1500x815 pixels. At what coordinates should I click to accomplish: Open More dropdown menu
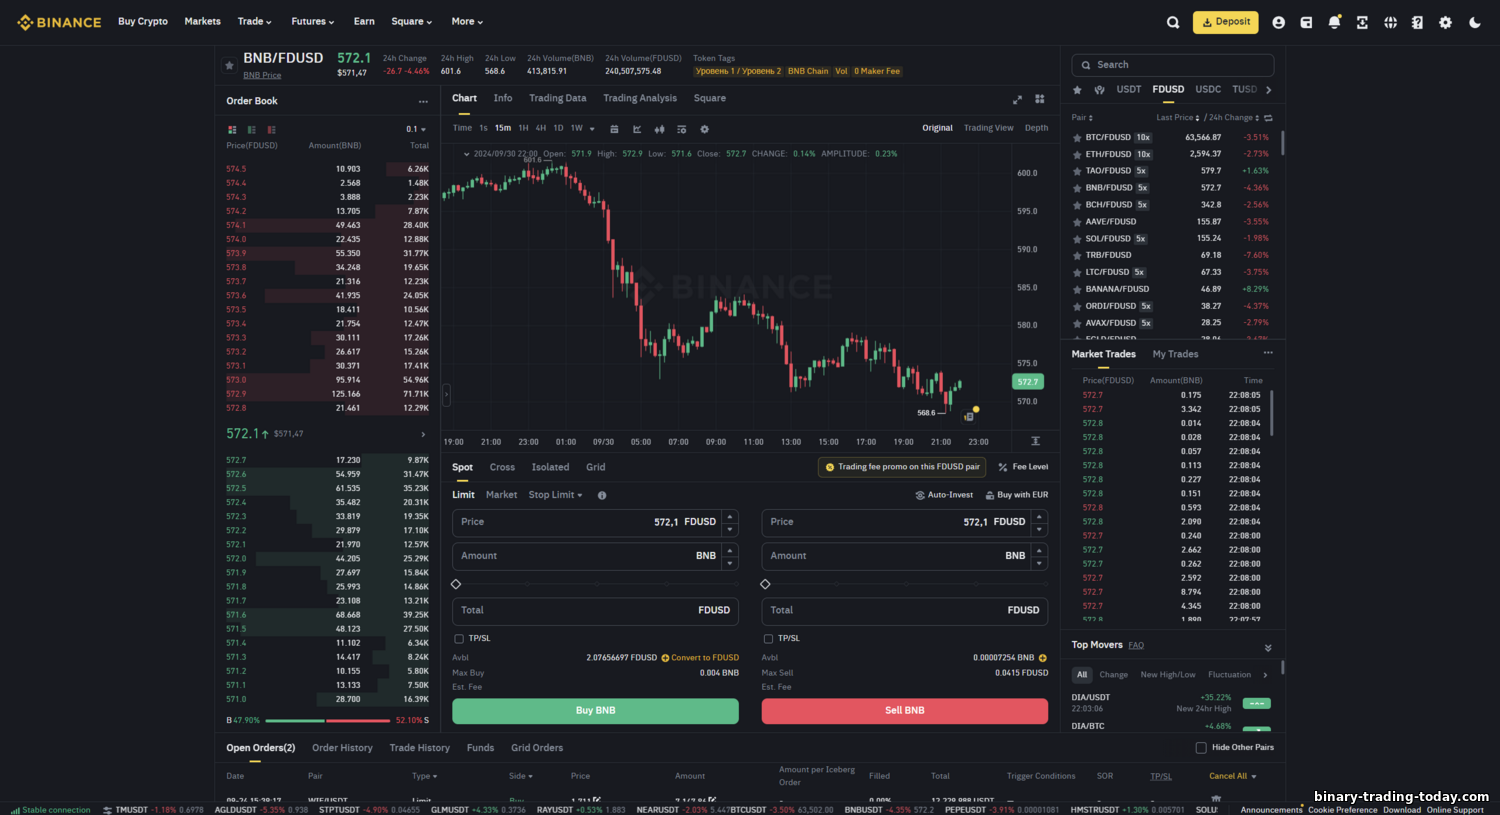point(467,21)
